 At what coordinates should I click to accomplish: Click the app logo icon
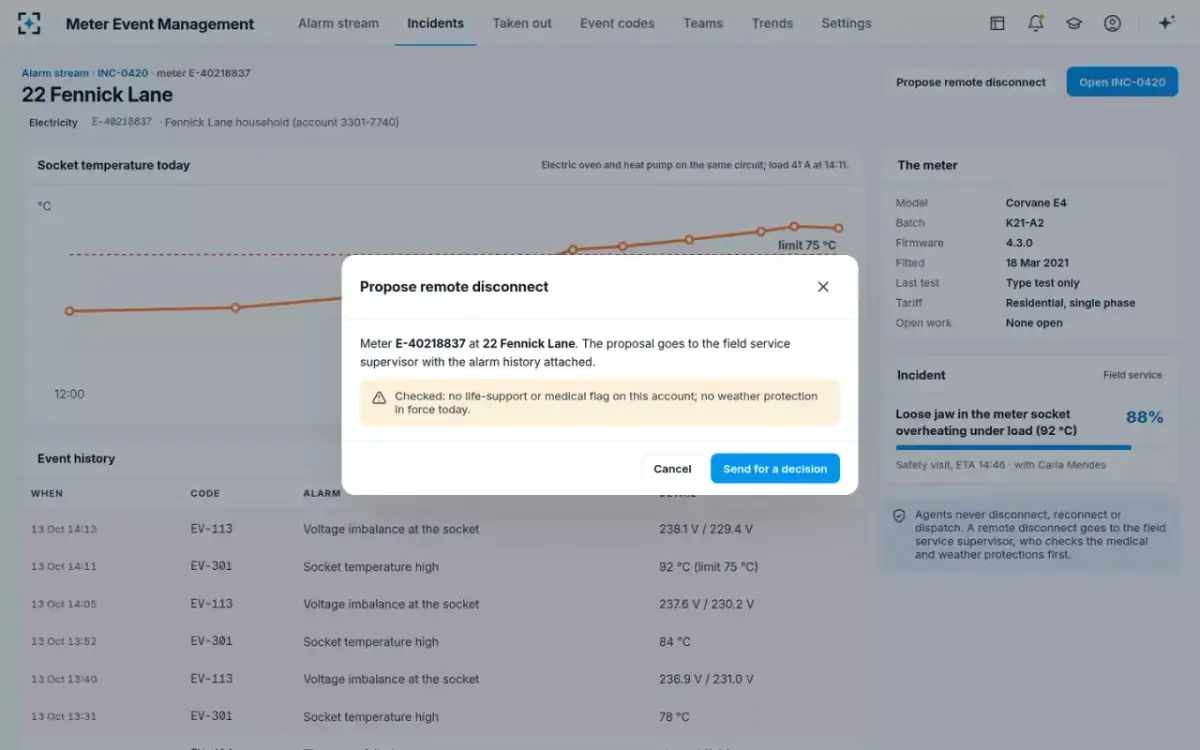click(30, 23)
